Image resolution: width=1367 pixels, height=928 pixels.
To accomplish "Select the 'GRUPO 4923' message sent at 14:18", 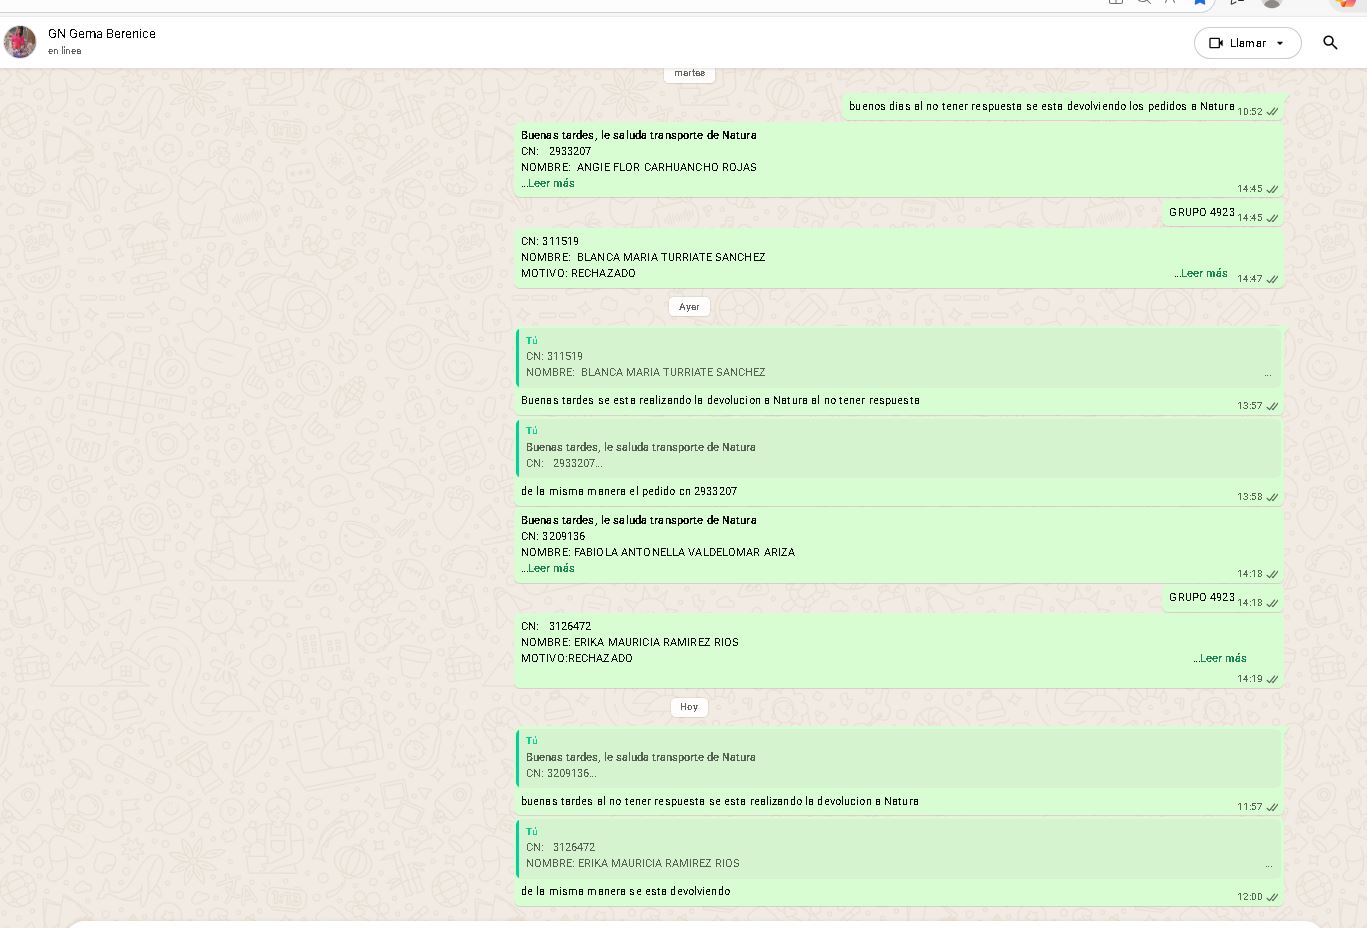I will point(1201,597).
